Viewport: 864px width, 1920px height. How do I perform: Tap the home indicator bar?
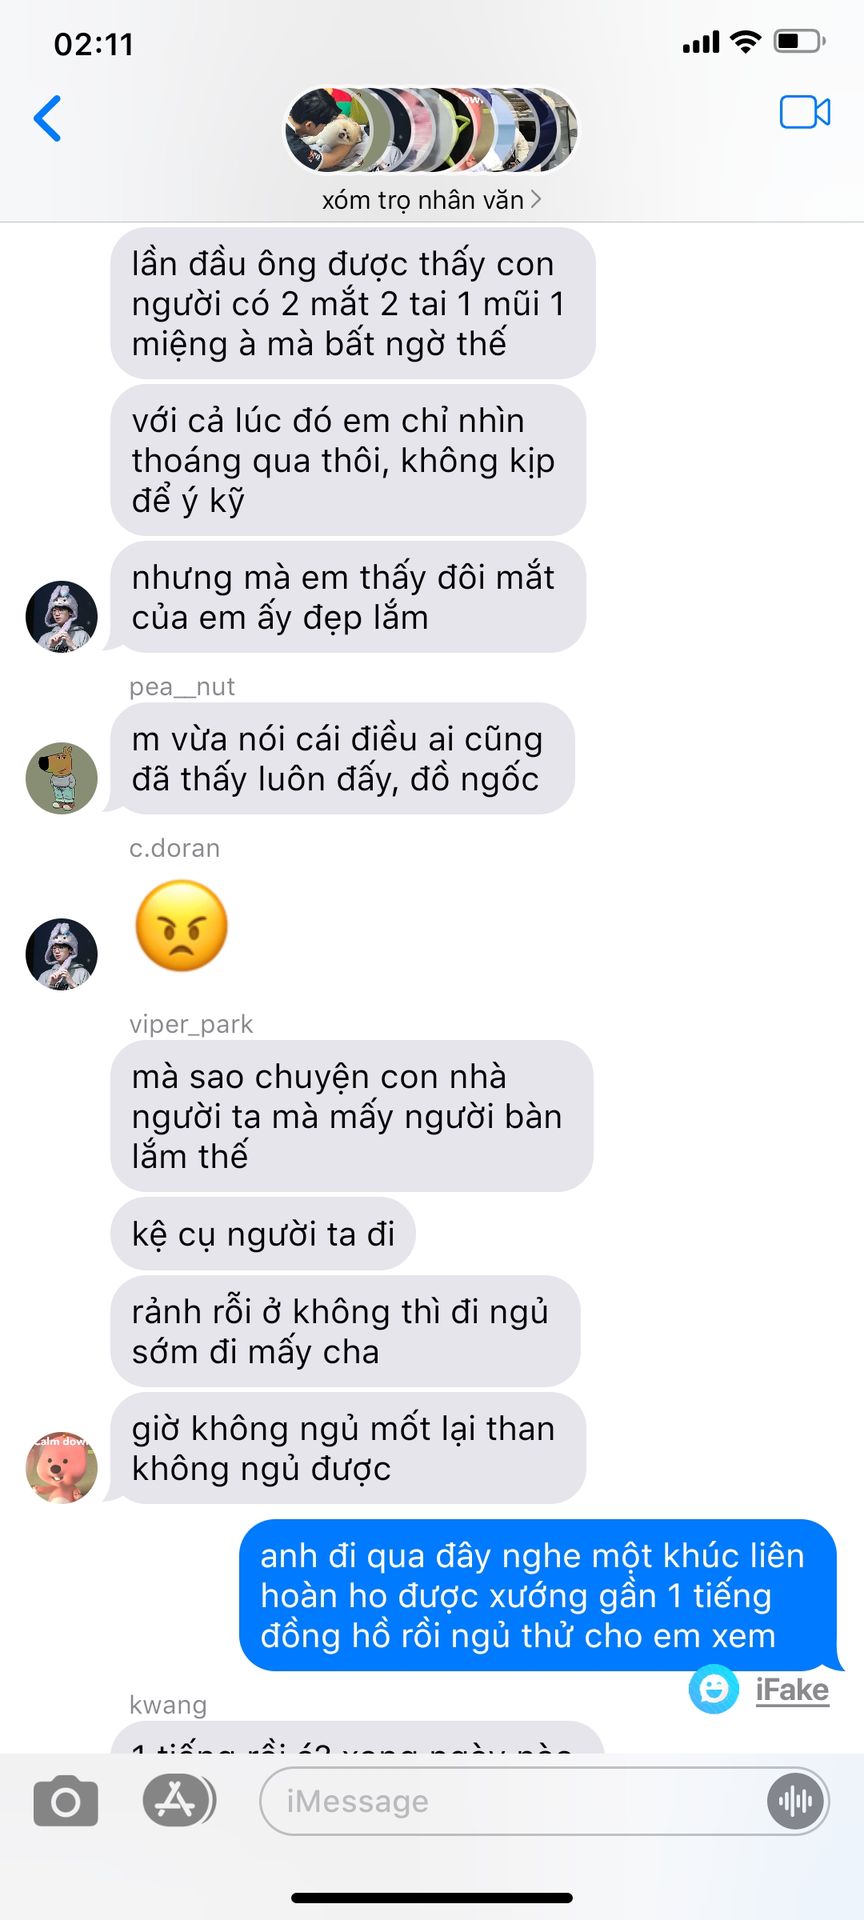click(432, 1897)
